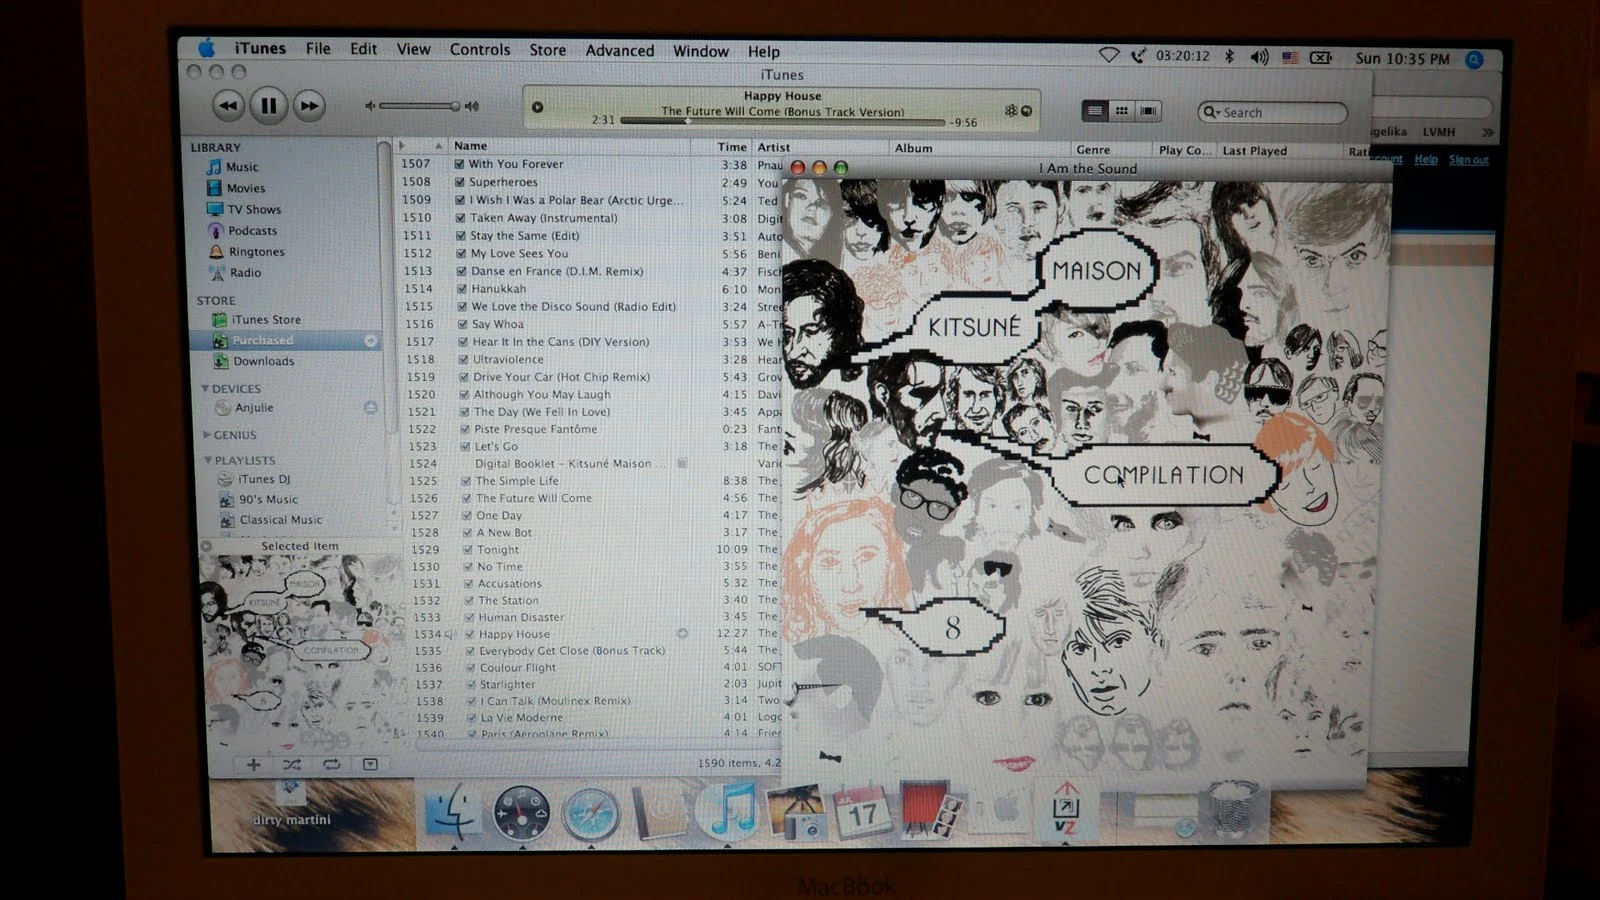This screenshot has width=1600, height=900.
Task: Skip to the previous track
Action: pos(228,105)
